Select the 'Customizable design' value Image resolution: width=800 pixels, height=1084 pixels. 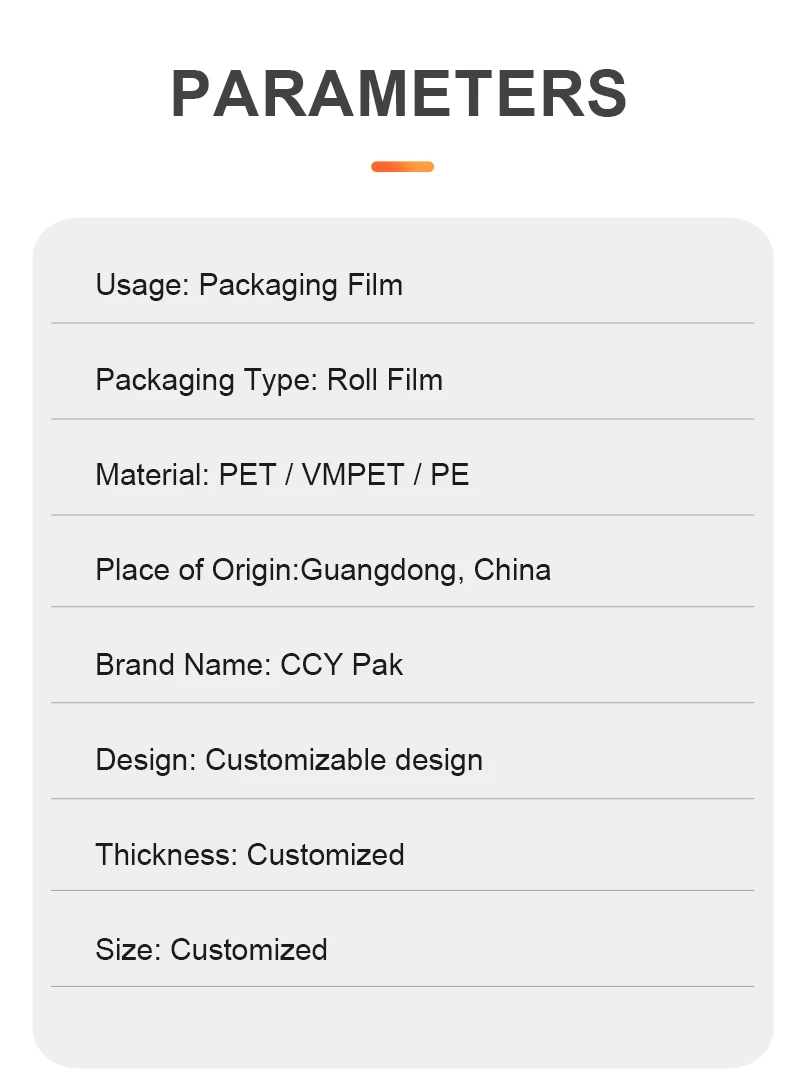344,760
